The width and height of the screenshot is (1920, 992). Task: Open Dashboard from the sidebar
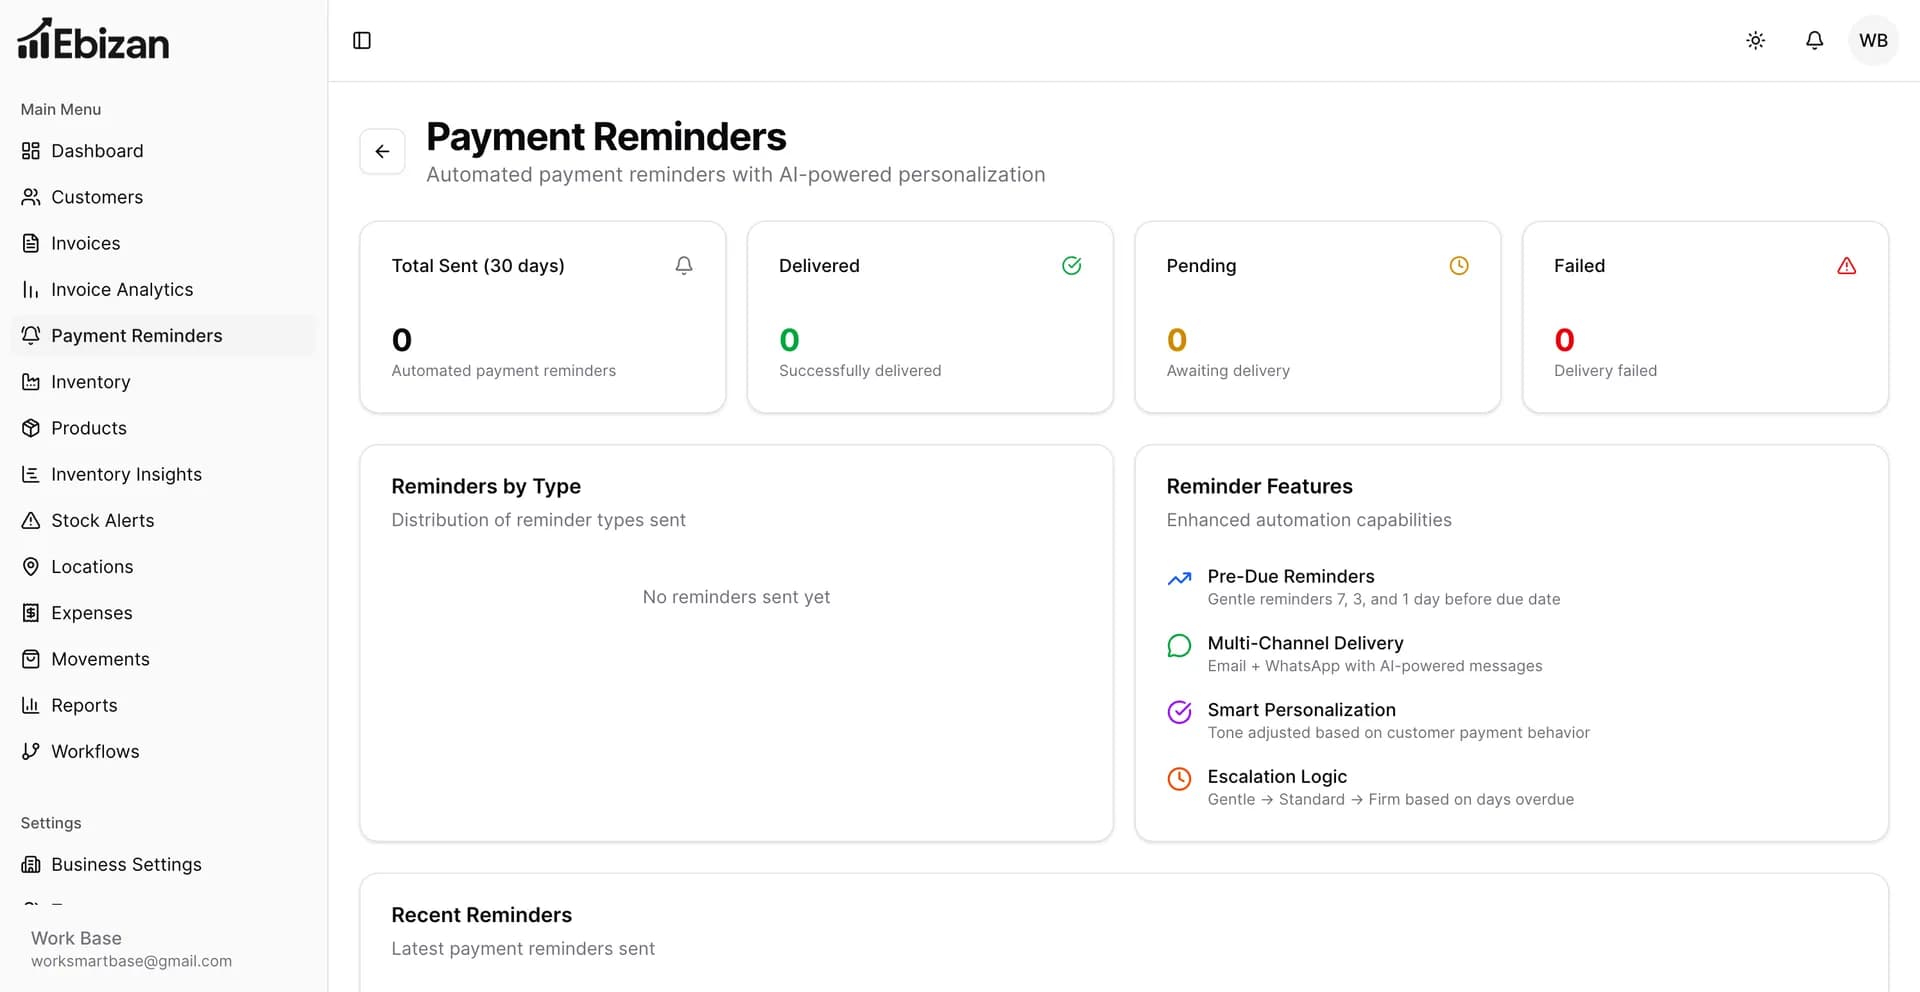[97, 151]
